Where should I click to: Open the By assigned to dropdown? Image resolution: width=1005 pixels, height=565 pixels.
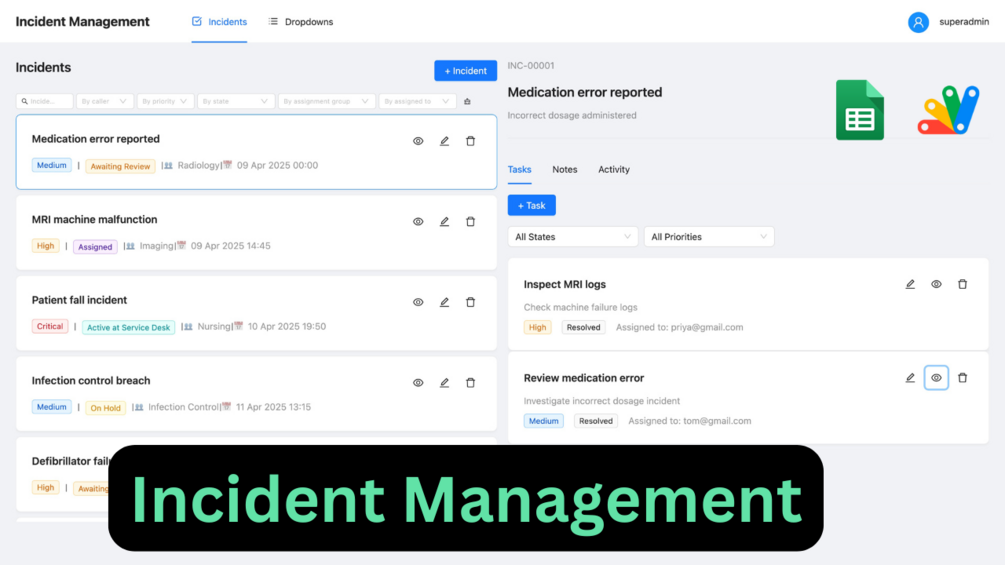tap(417, 101)
